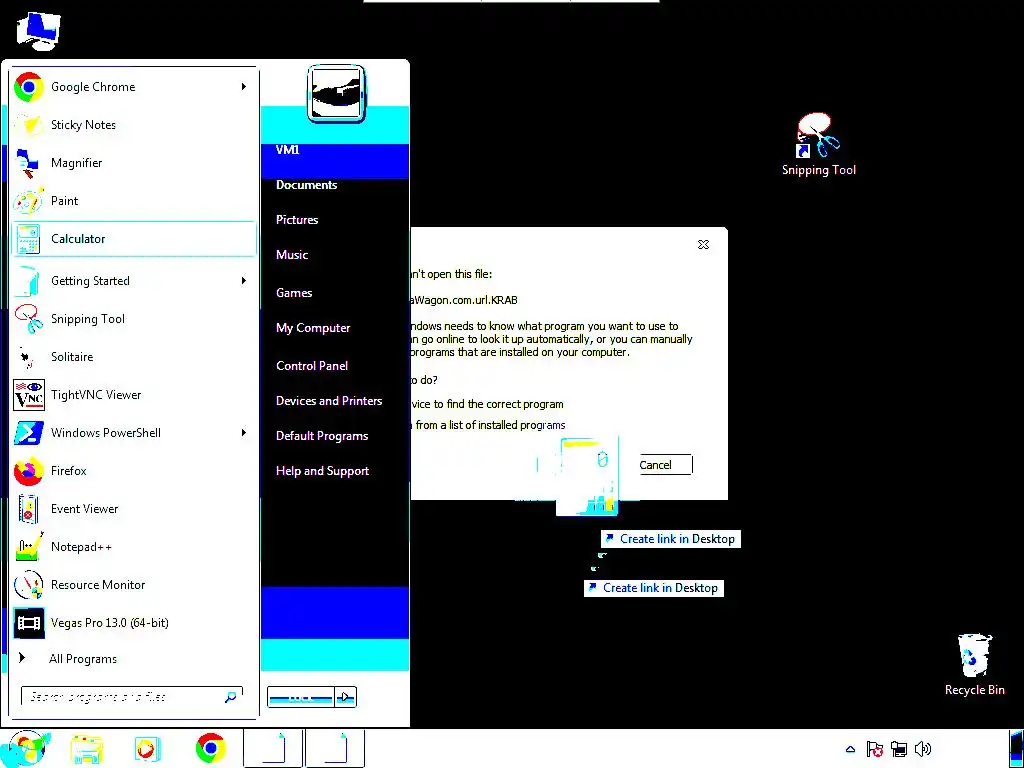Open File Explorer from the taskbar

pyautogui.click(x=87, y=749)
